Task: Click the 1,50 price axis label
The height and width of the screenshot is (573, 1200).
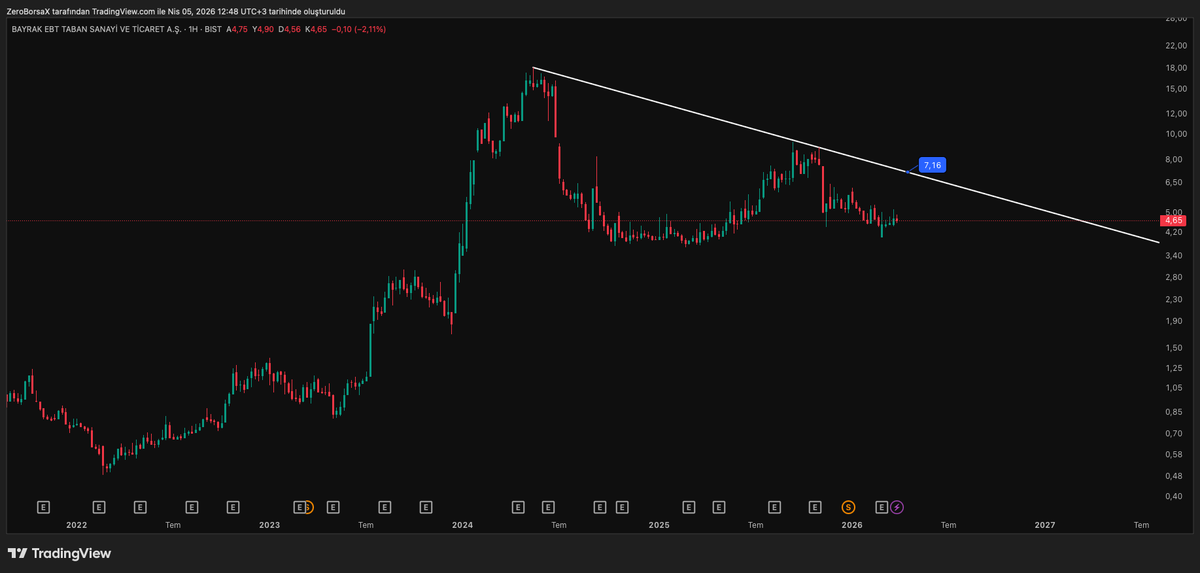Action: point(1174,348)
